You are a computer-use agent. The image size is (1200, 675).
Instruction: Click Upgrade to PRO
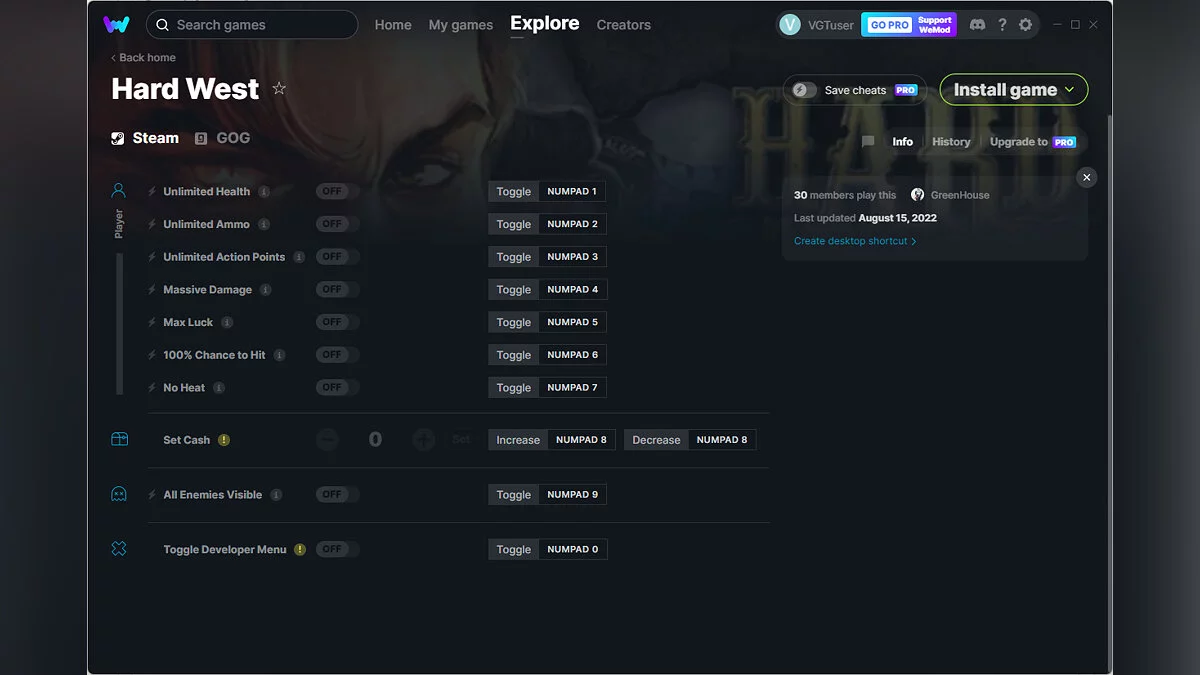click(1033, 142)
